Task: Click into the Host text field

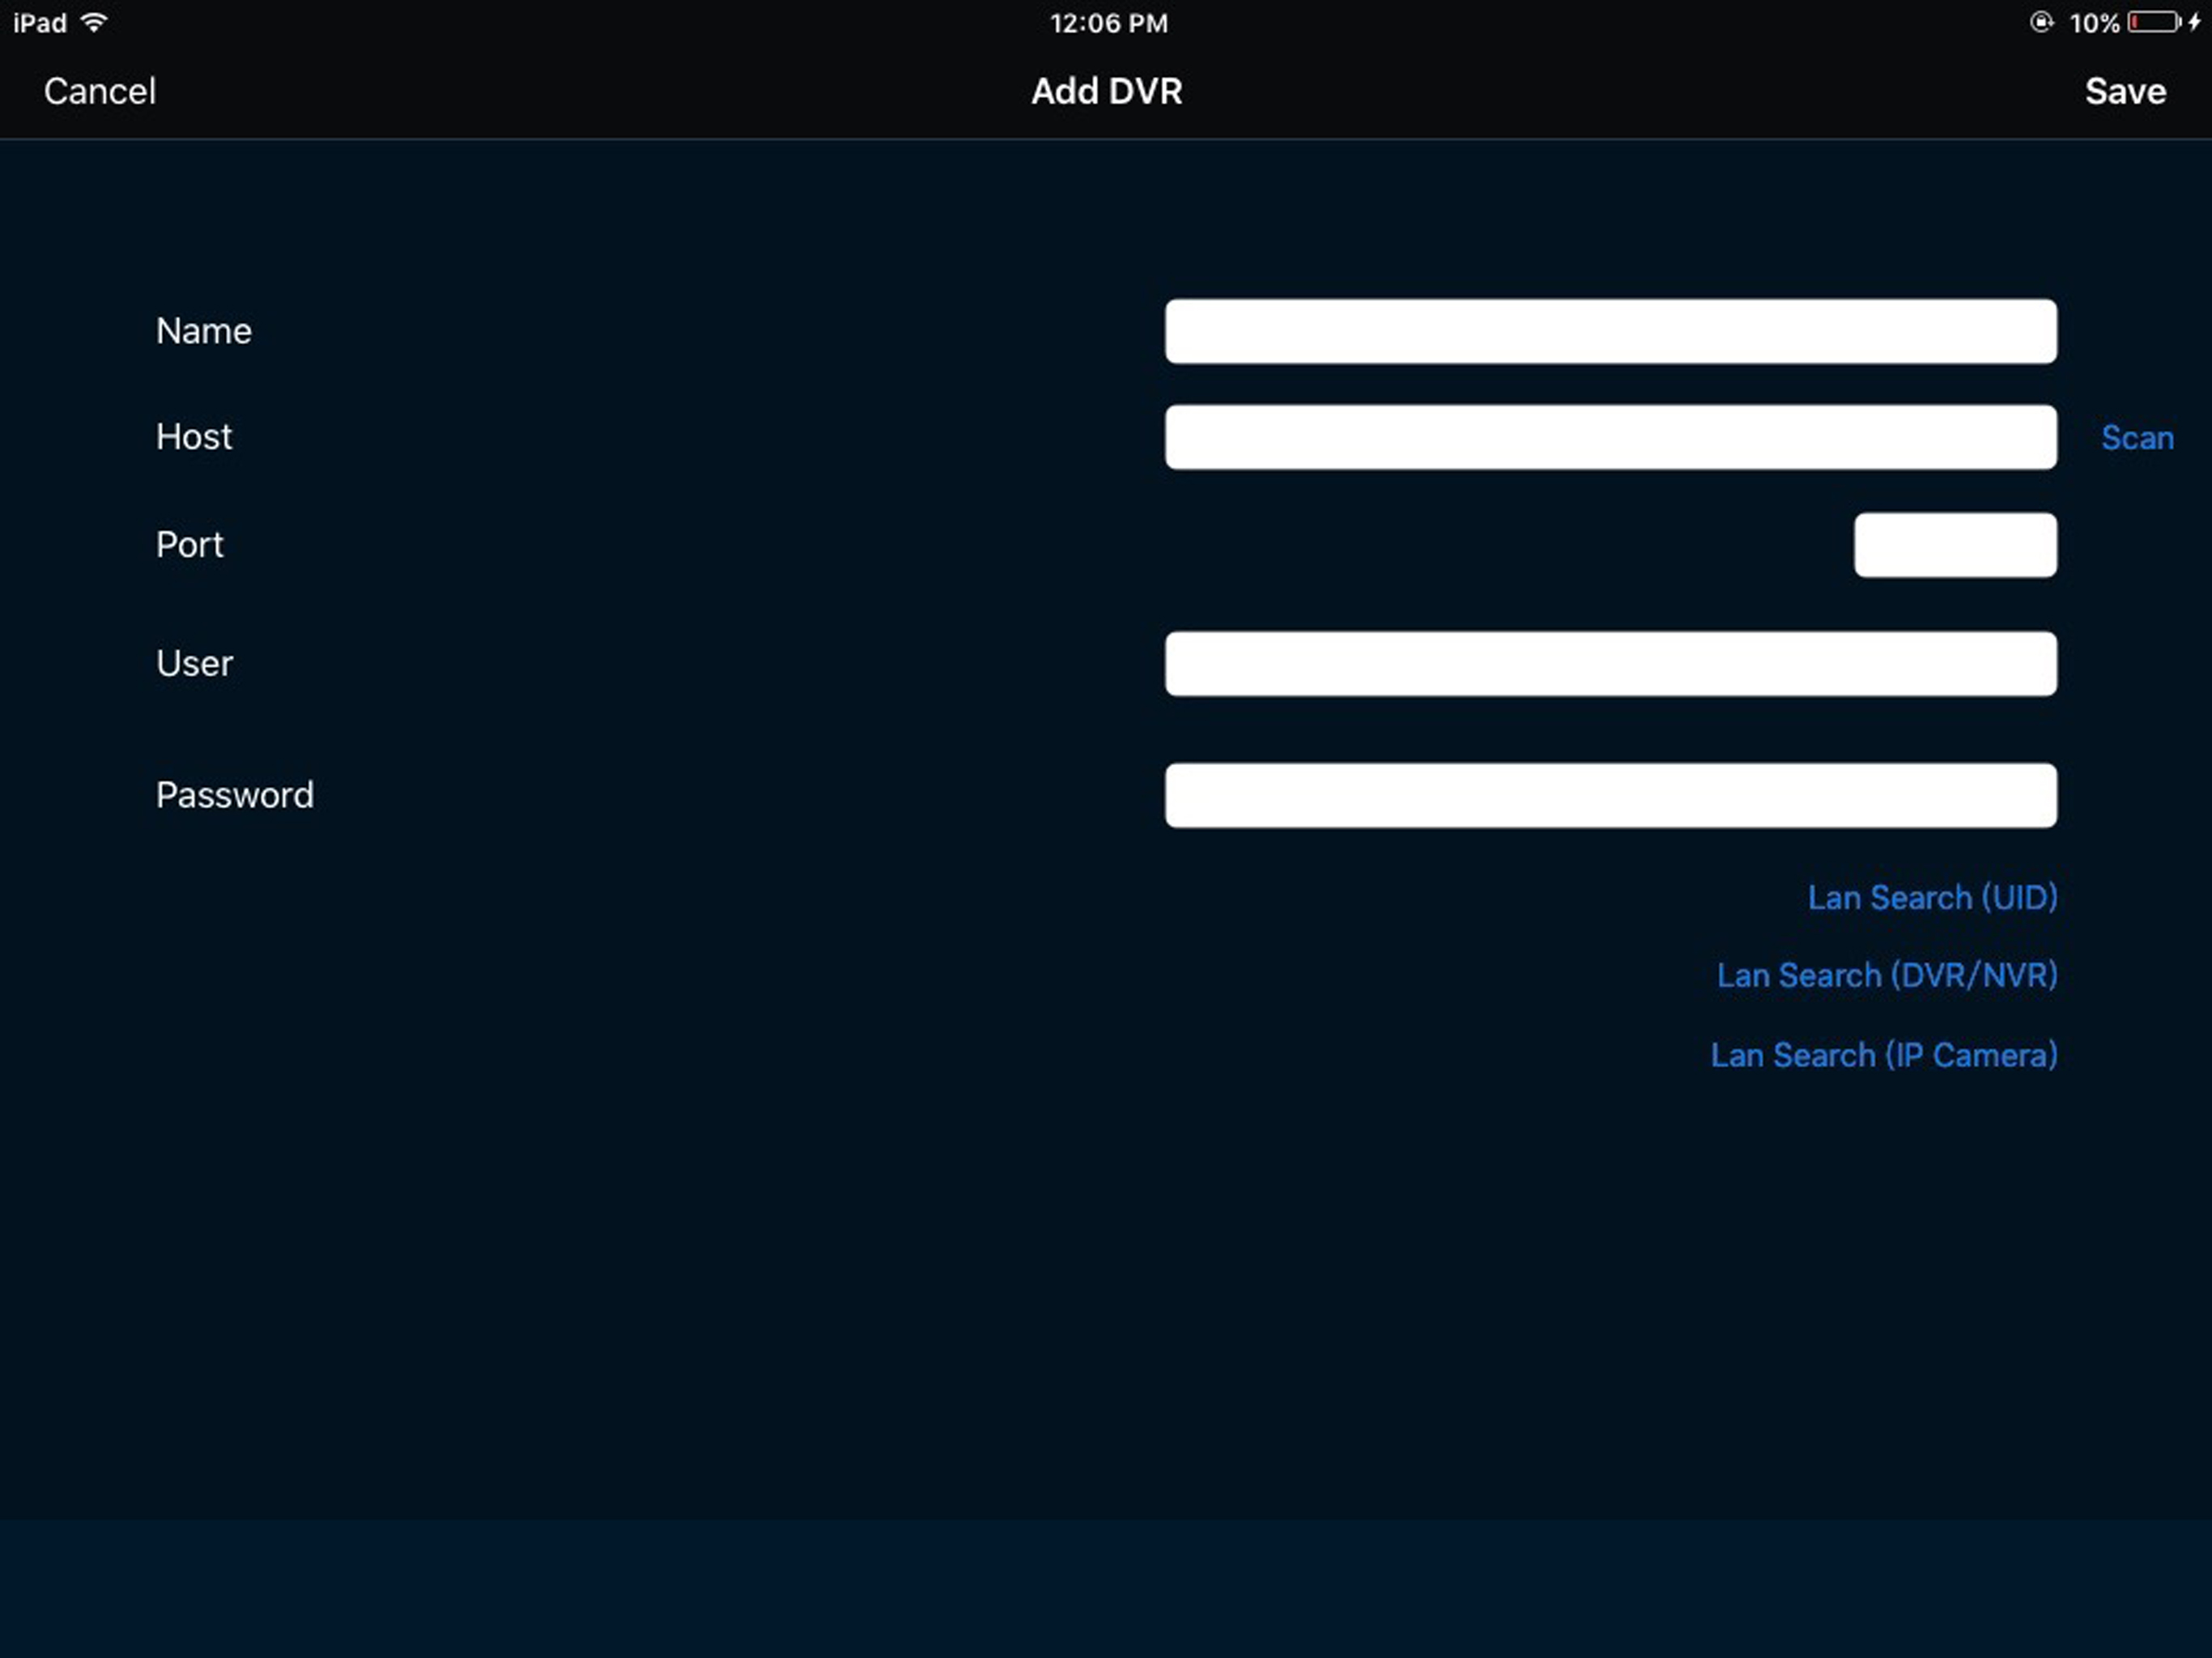Action: coord(1610,437)
